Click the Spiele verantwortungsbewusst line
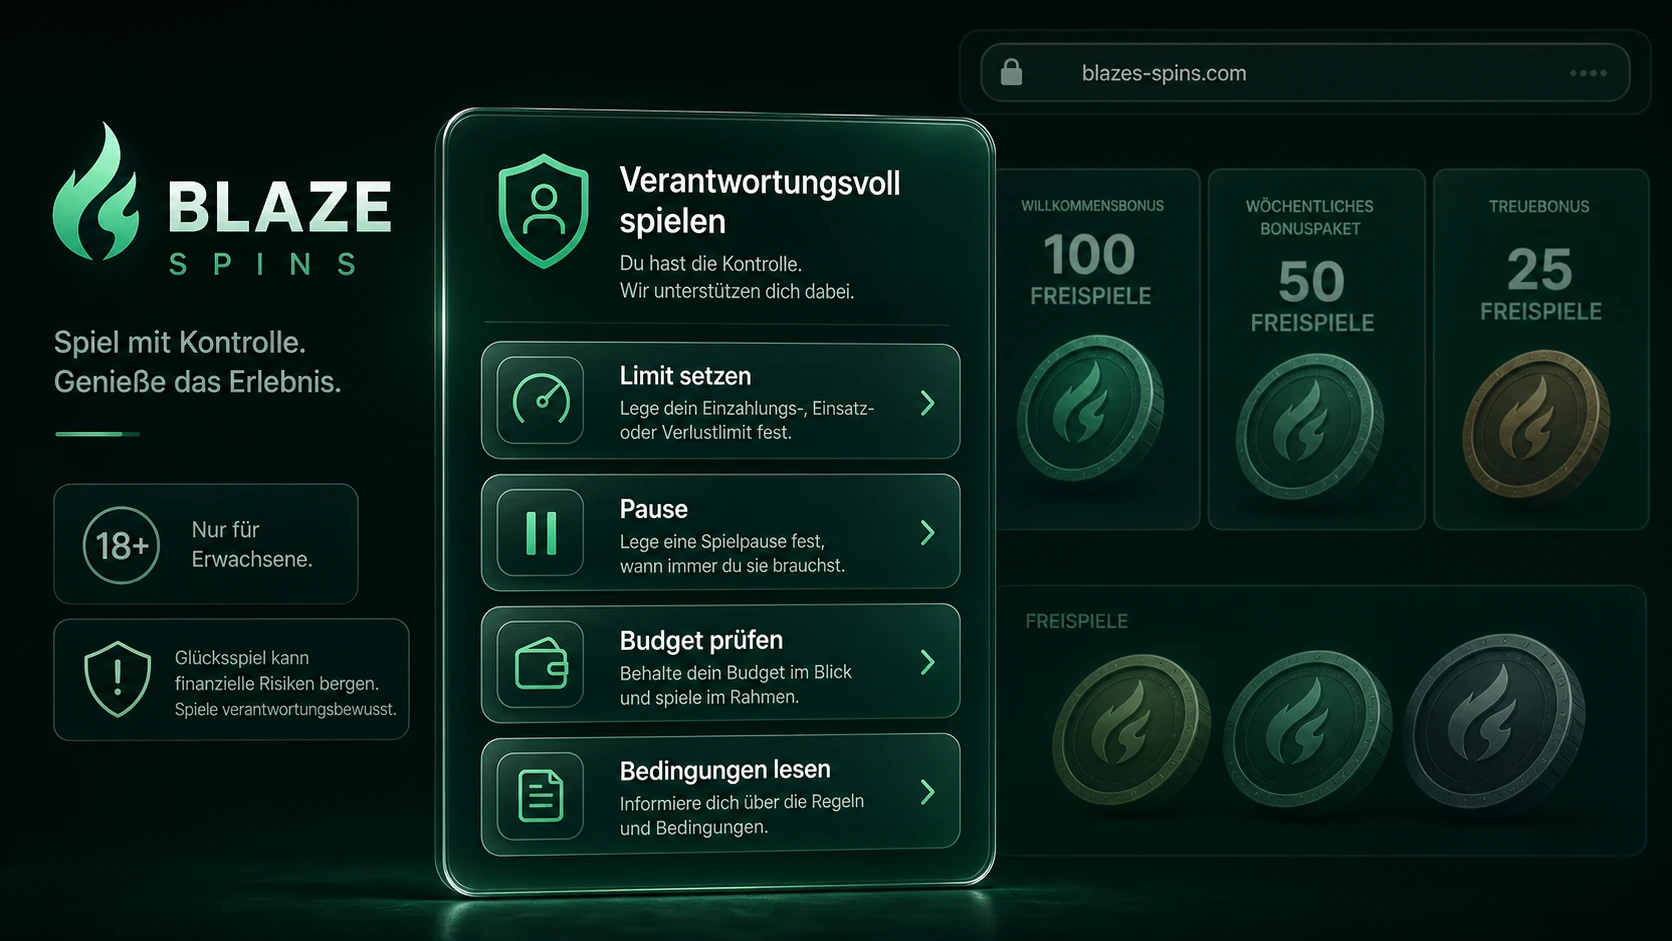1672x941 pixels. pos(285,710)
